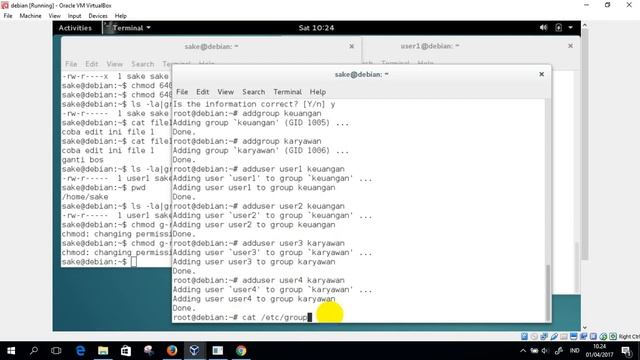Viewport: 640px width, 360px height.
Task: Open VirtualBox File menu
Action: [8, 16]
